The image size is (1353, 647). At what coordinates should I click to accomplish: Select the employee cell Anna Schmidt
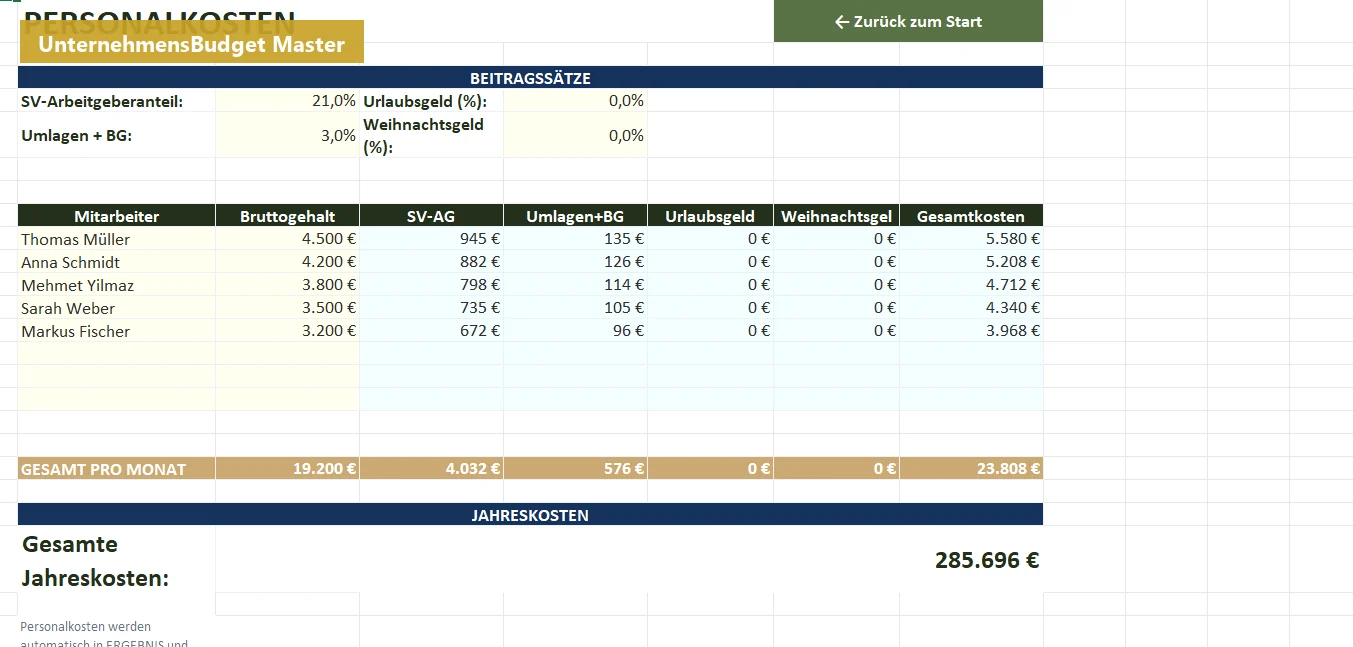pyautogui.click(x=117, y=262)
